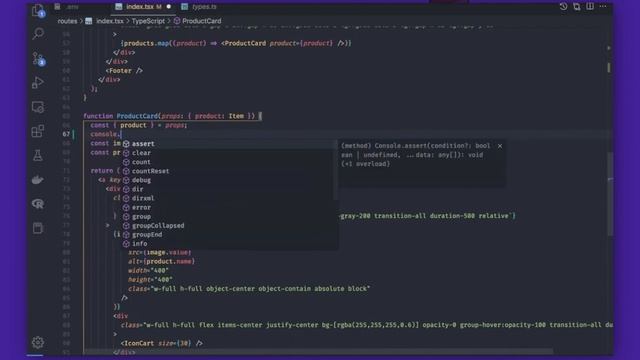Choose countReset from the suggestions
This screenshot has width=640, height=360.
[x=229, y=171]
